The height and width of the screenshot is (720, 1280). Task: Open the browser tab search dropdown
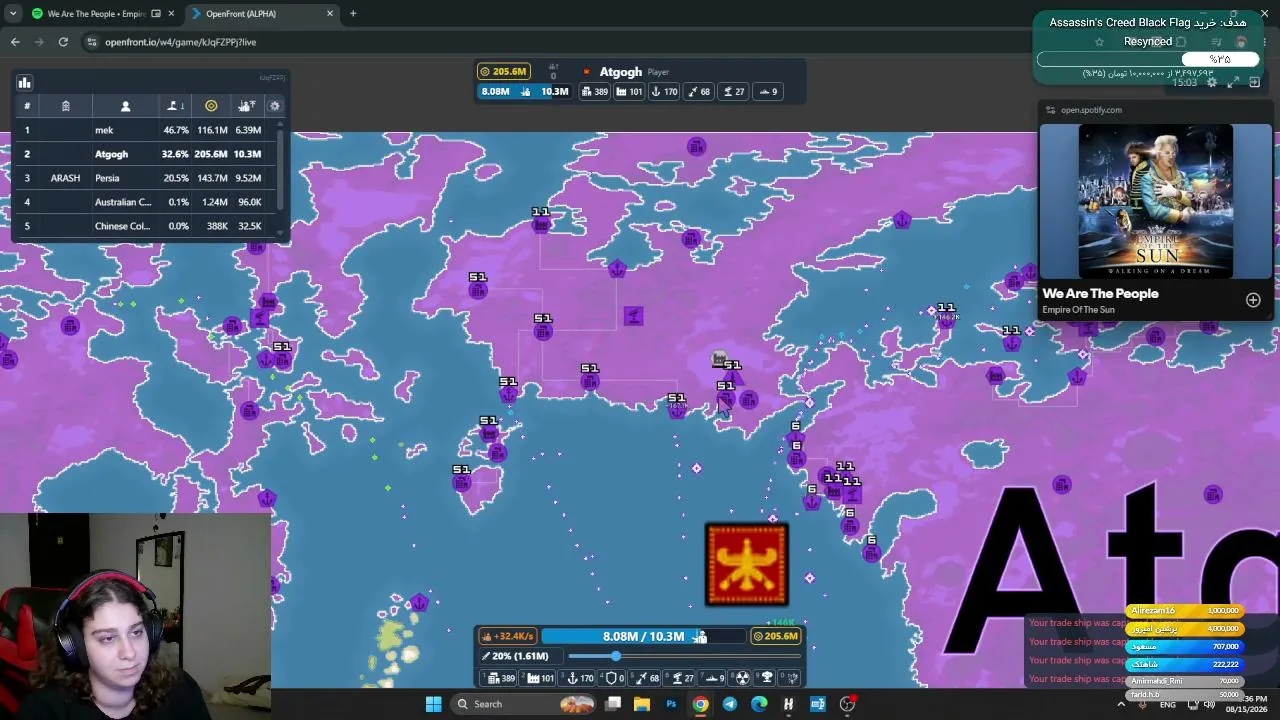[12, 14]
